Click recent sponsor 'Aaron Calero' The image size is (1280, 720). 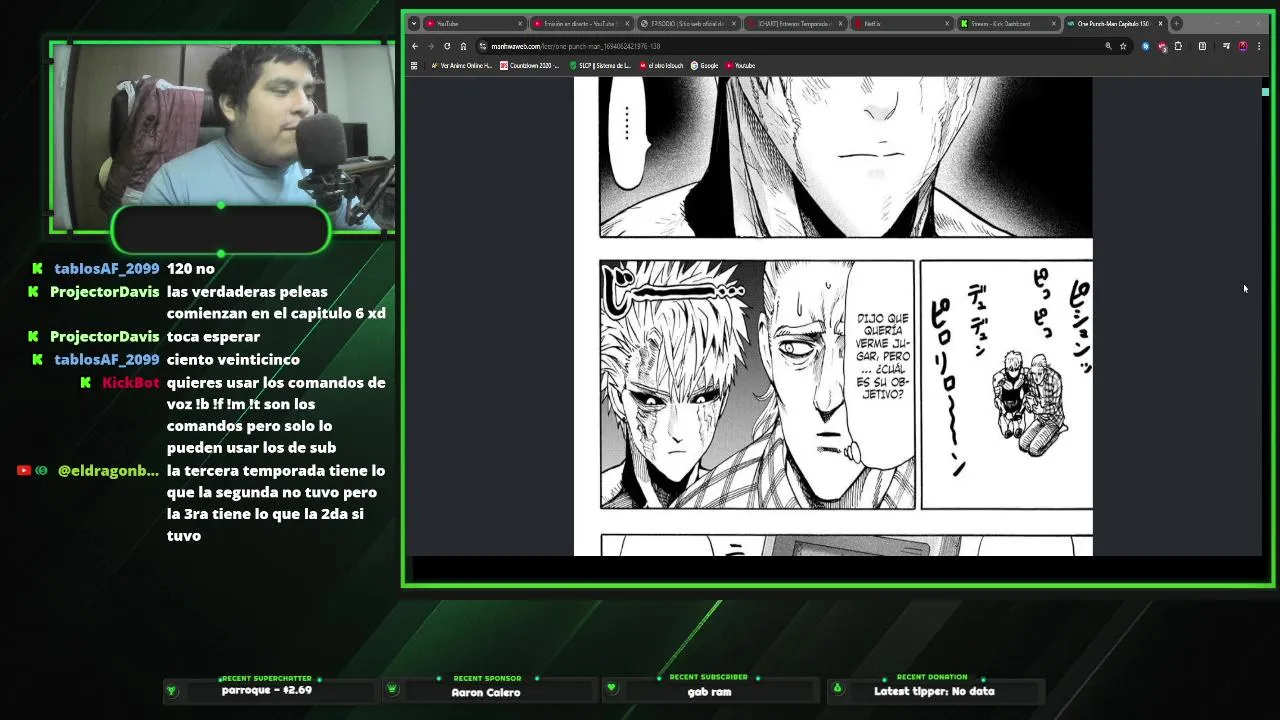(x=486, y=692)
